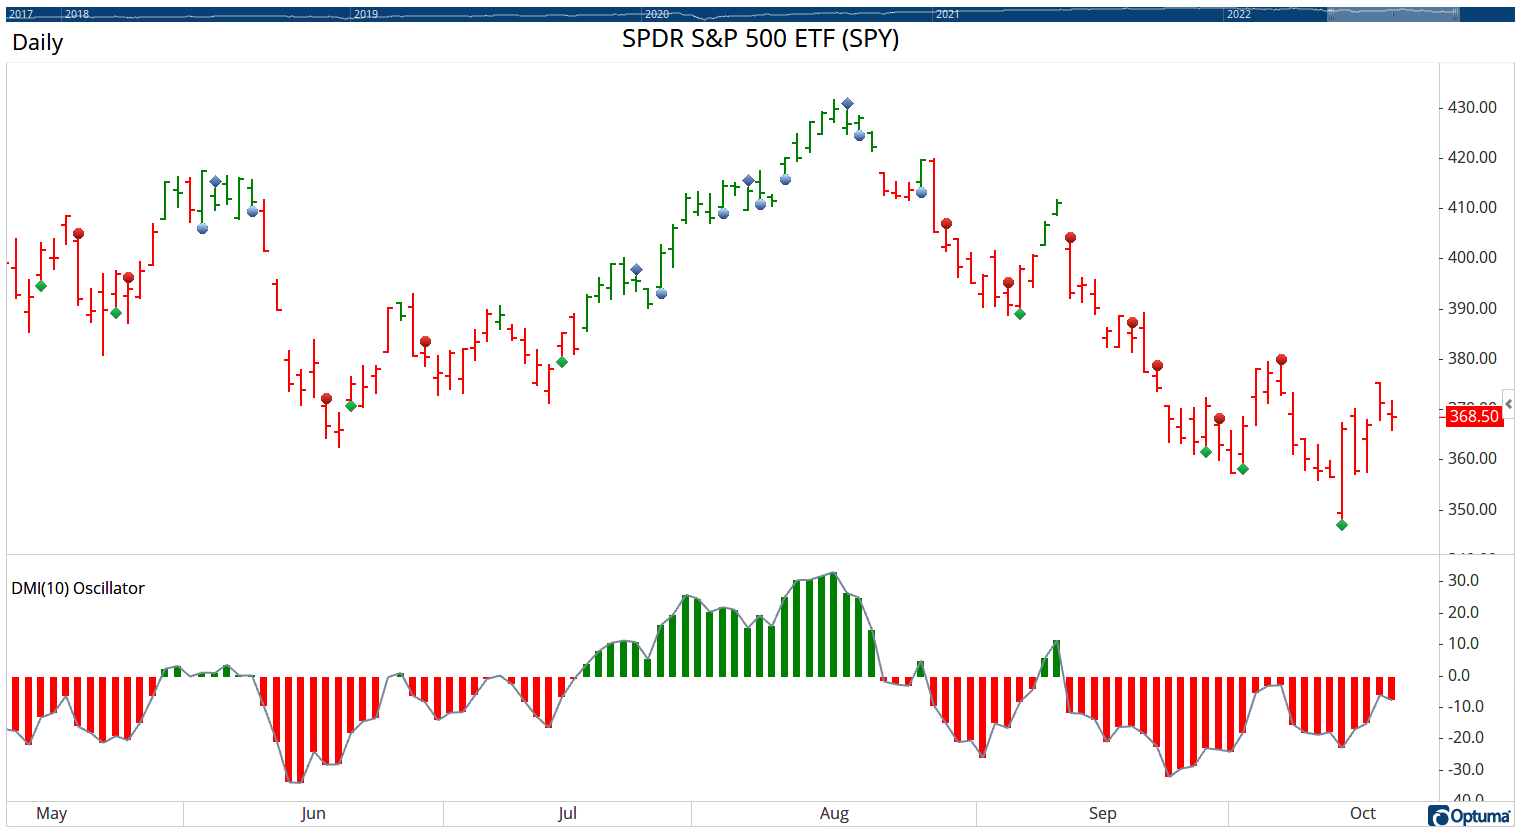Expand the side panel with the left-chevron tab

click(1509, 403)
